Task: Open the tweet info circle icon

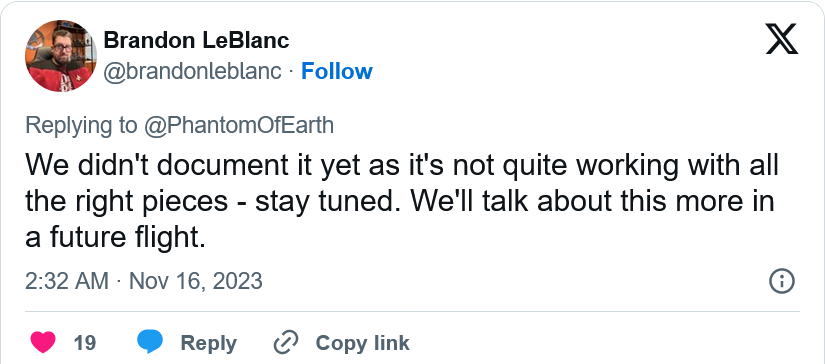Action: click(781, 281)
